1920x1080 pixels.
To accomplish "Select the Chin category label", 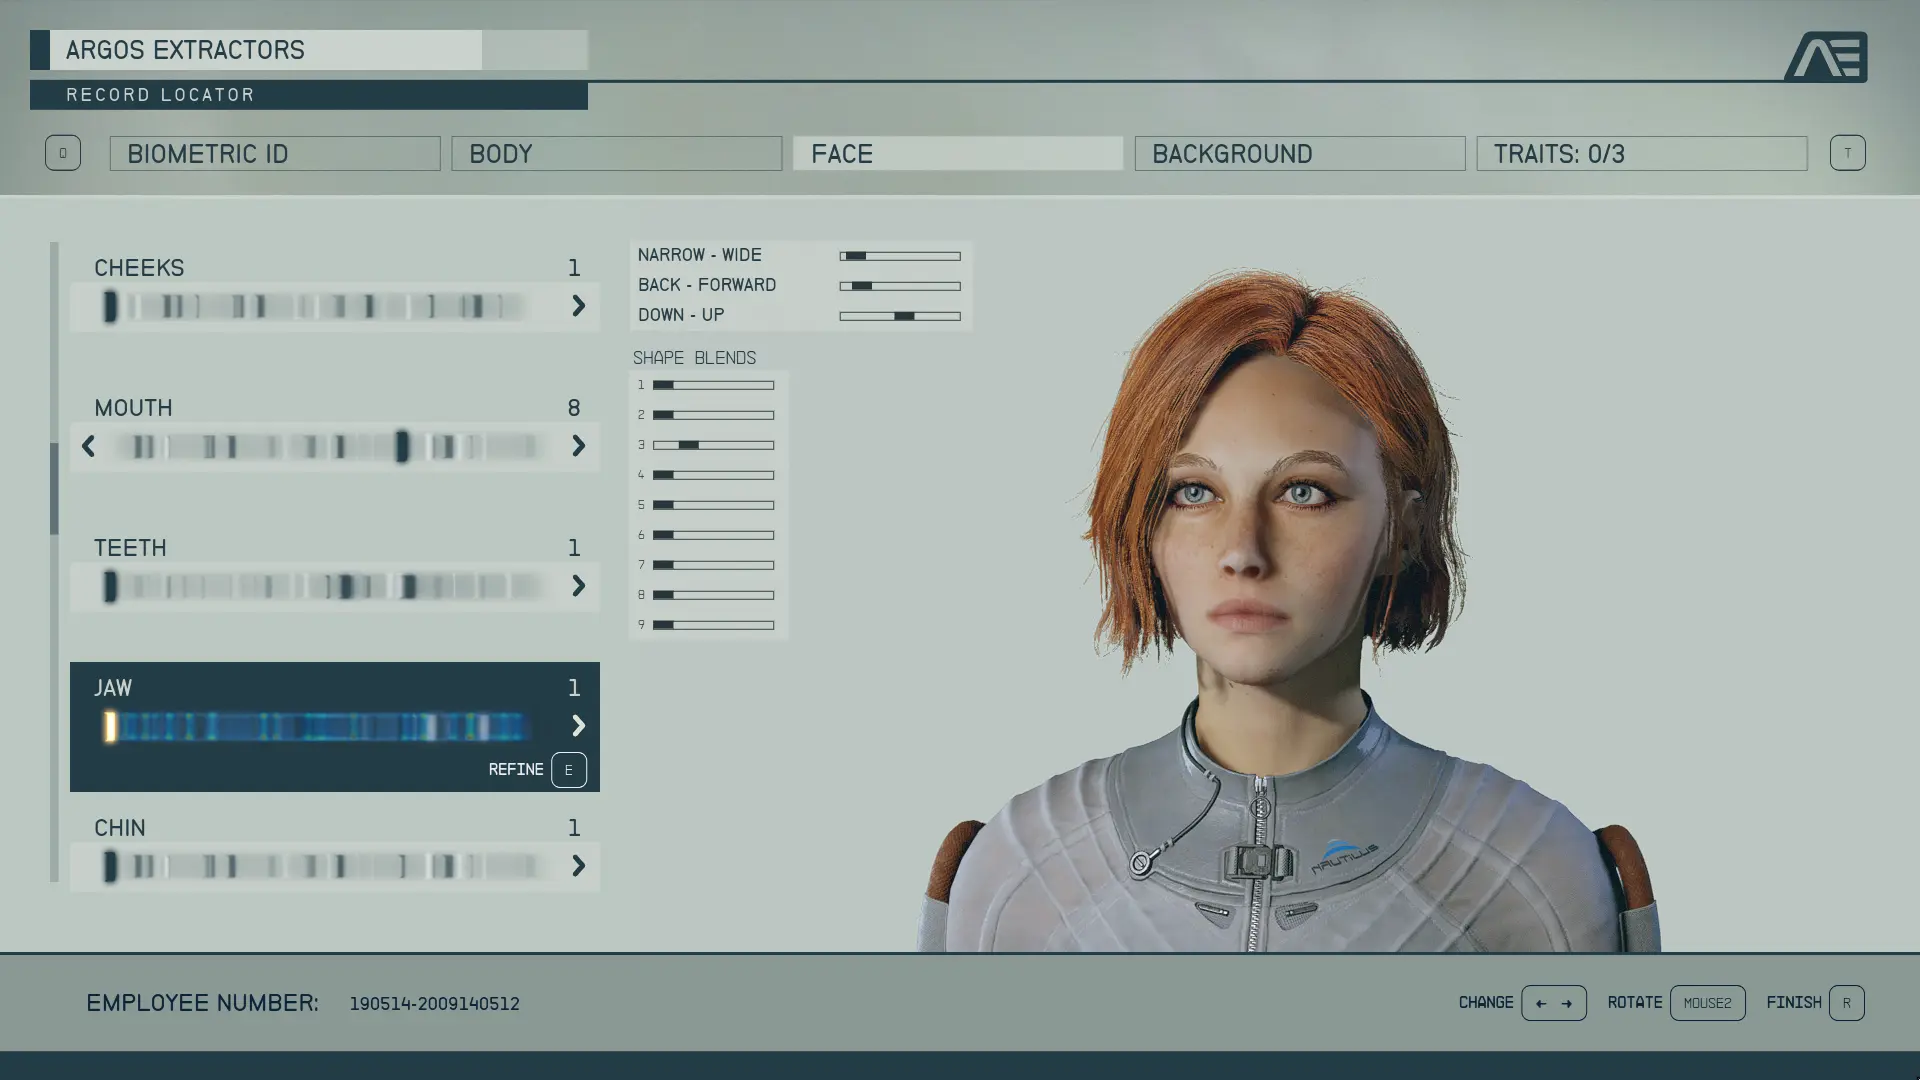I will pyautogui.click(x=120, y=828).
